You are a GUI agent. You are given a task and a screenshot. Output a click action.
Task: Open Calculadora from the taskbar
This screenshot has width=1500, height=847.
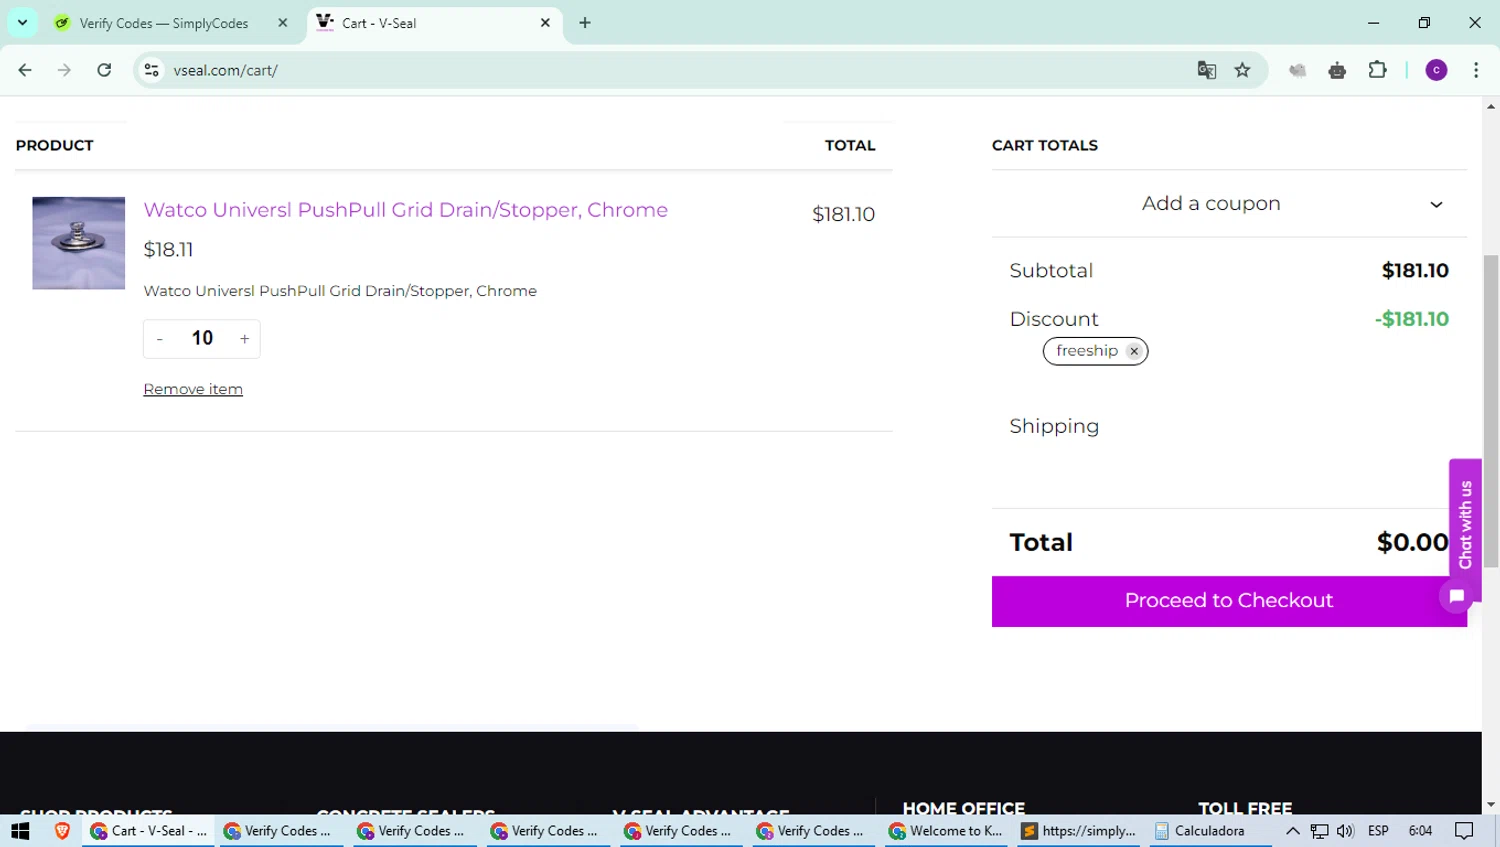(x=1210, y=831)
